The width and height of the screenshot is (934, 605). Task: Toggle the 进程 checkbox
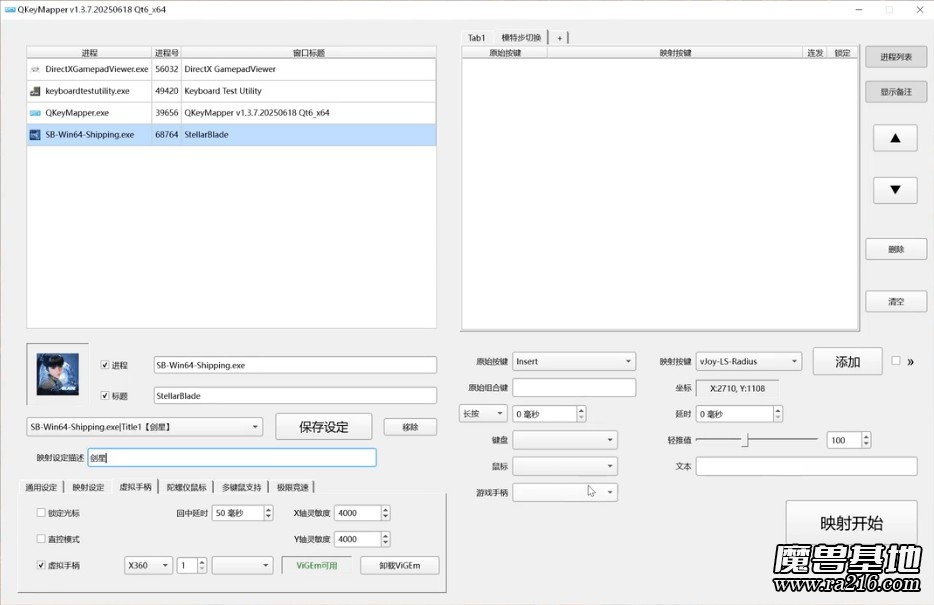point(105,365)
